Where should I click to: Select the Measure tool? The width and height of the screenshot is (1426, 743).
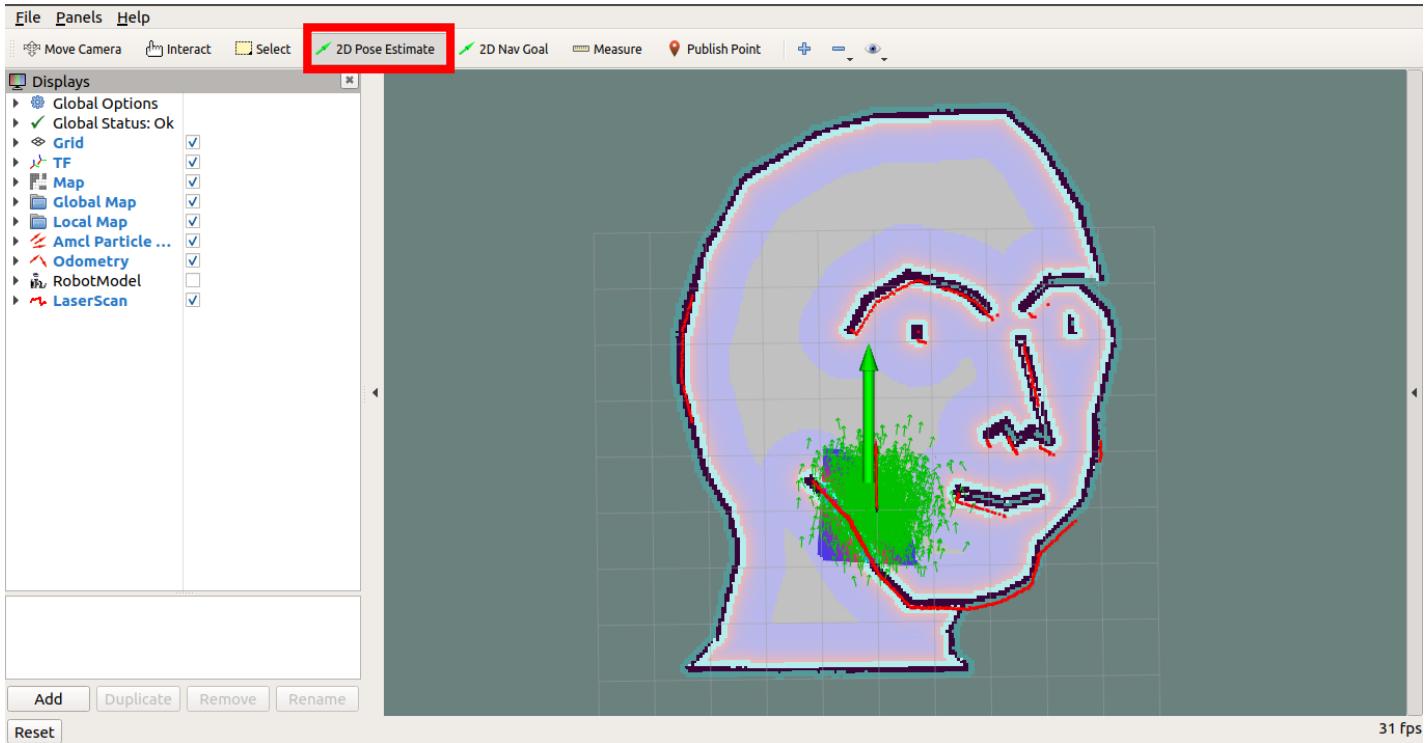(607, 49)
